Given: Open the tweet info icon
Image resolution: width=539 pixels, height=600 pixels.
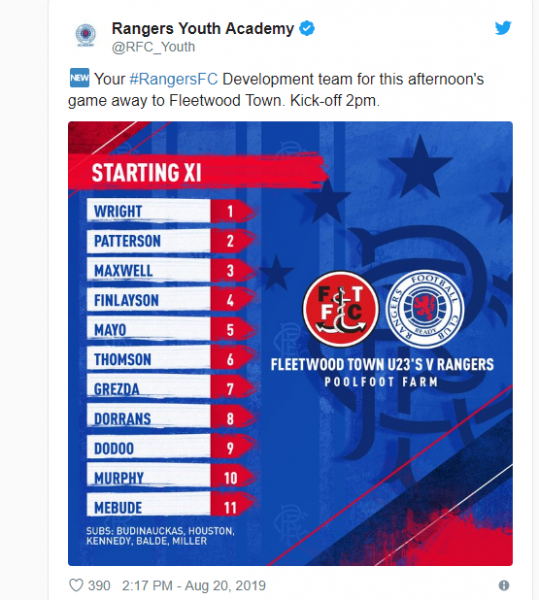Looking at the screenshot, I should 504,585.
